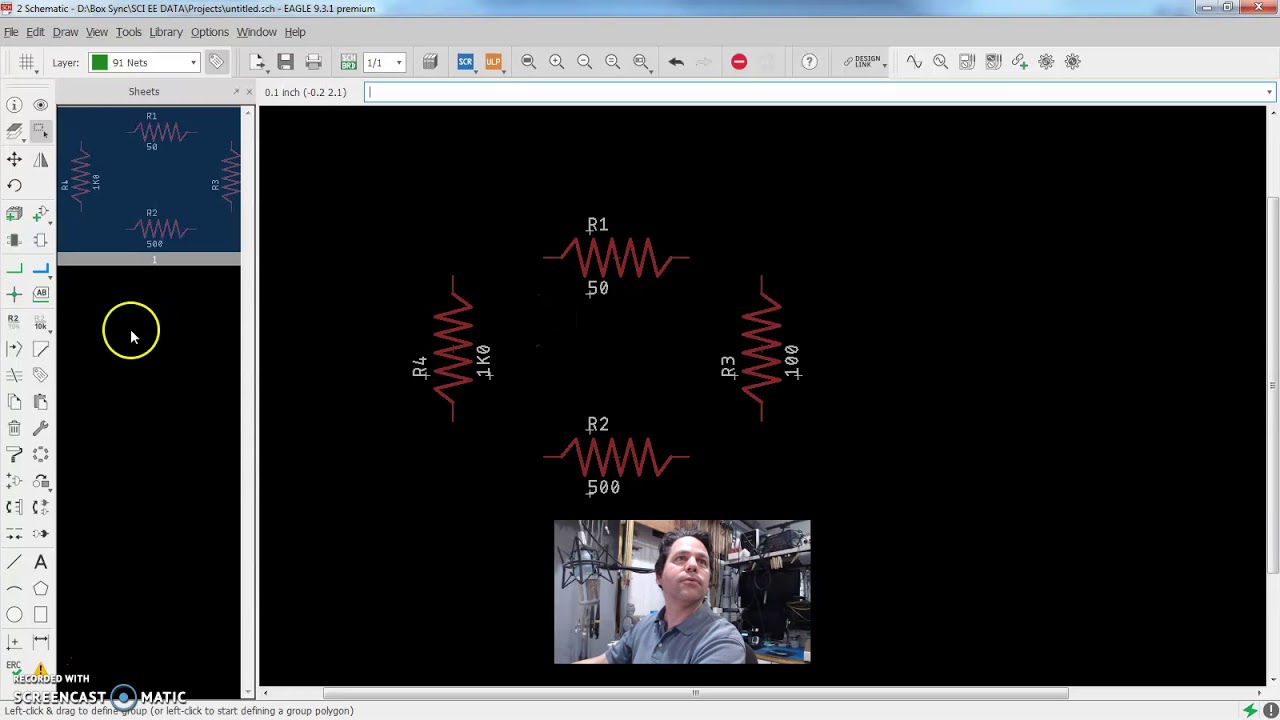
Task: Expand the command history dropdown arrow
Action: pos(1269,92)
